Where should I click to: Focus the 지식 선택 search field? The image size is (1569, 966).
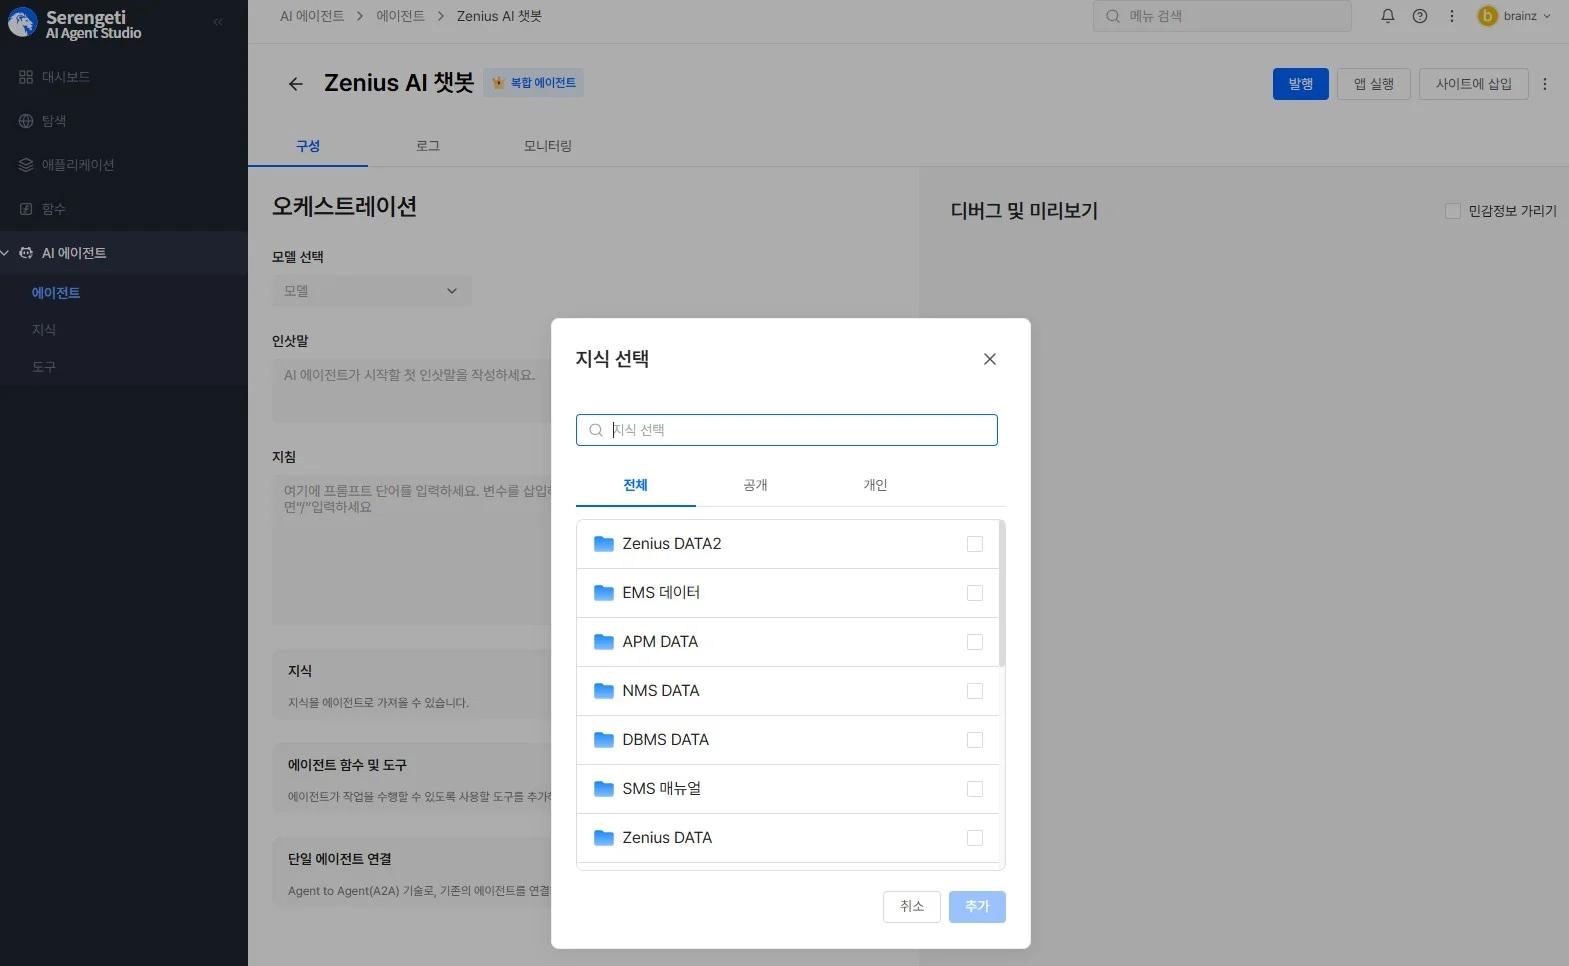[x=787, y=430]
